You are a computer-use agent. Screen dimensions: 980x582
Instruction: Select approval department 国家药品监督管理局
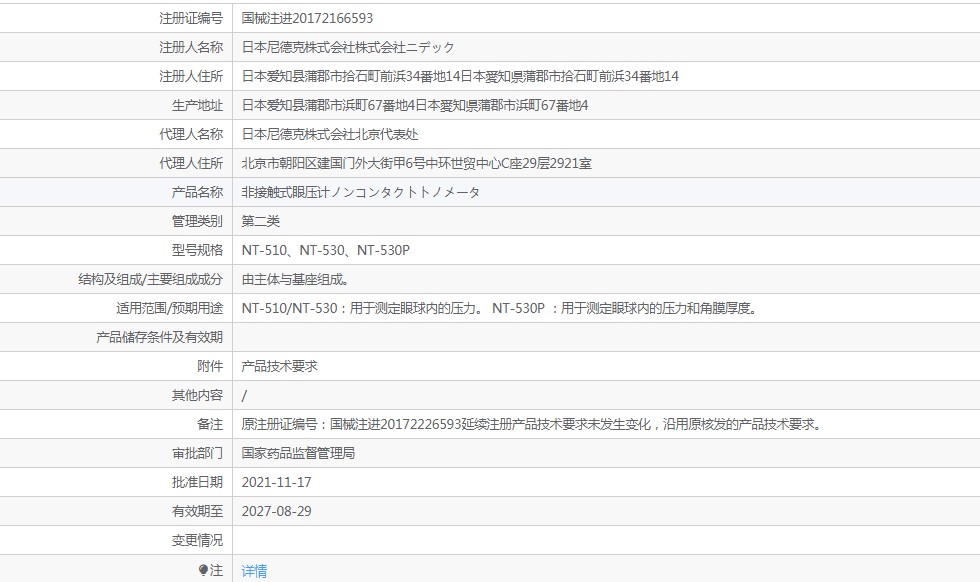298,453
